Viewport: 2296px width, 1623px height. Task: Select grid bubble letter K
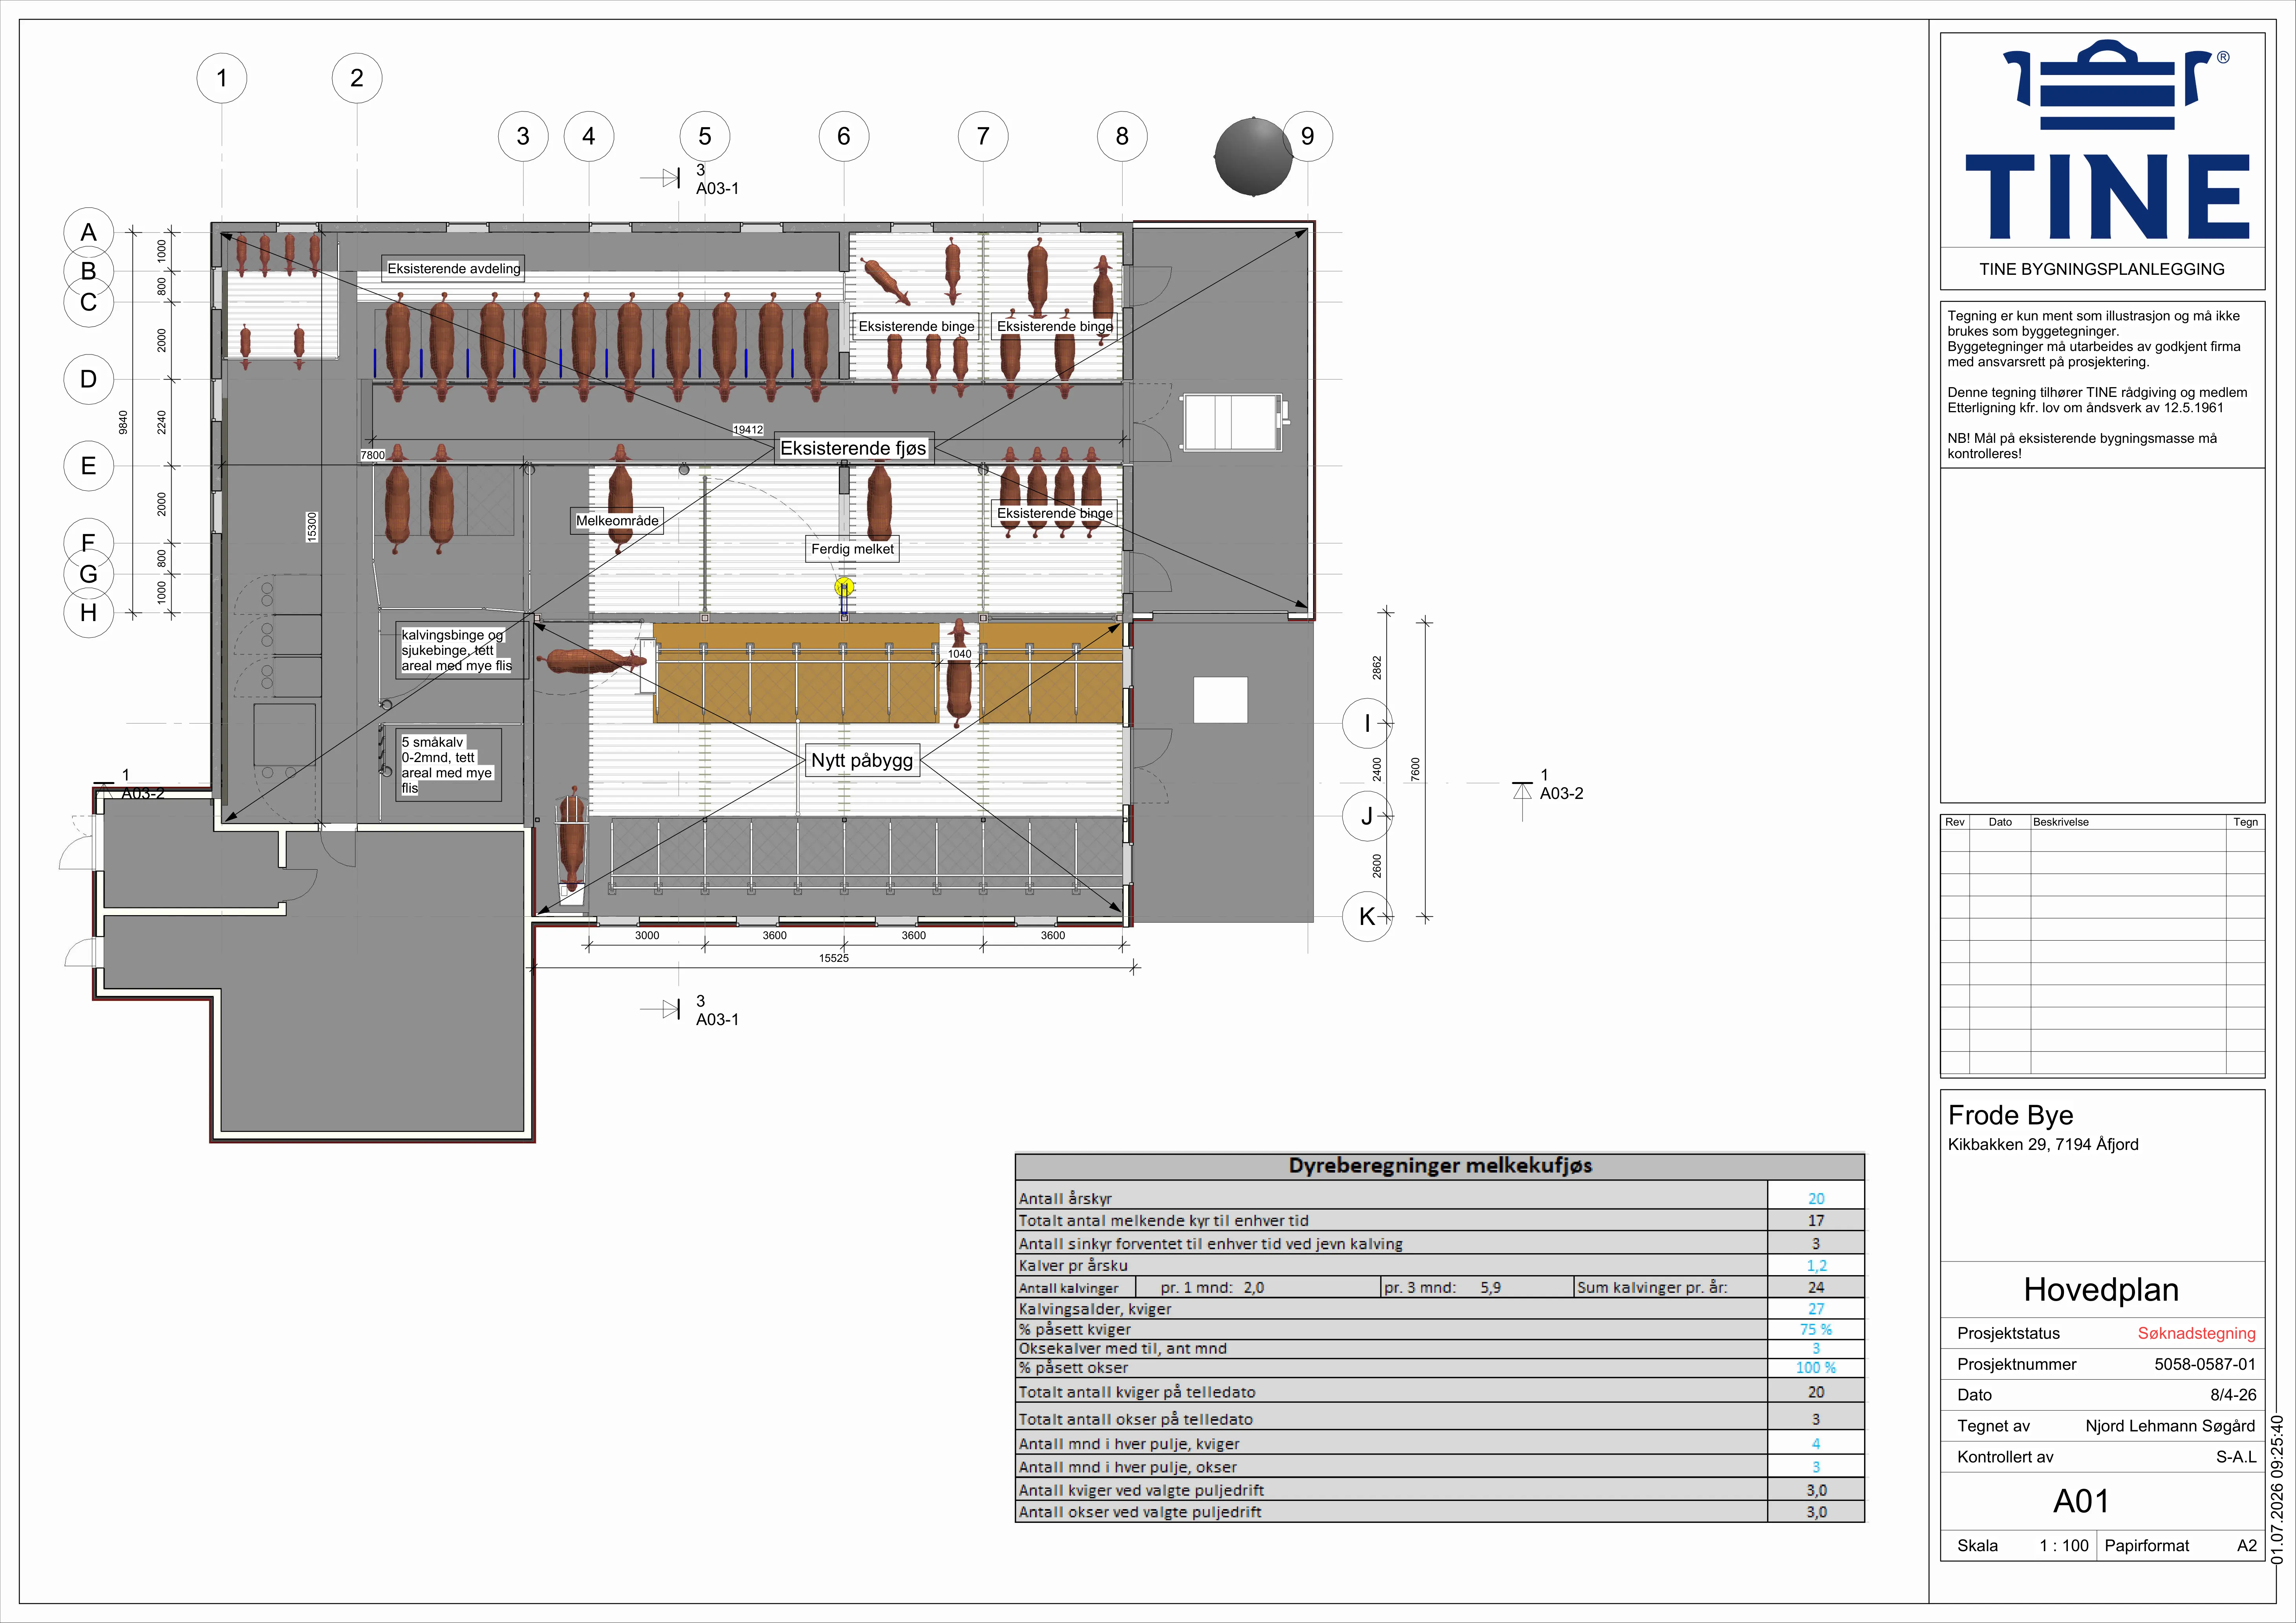(x=1367, y=916)
